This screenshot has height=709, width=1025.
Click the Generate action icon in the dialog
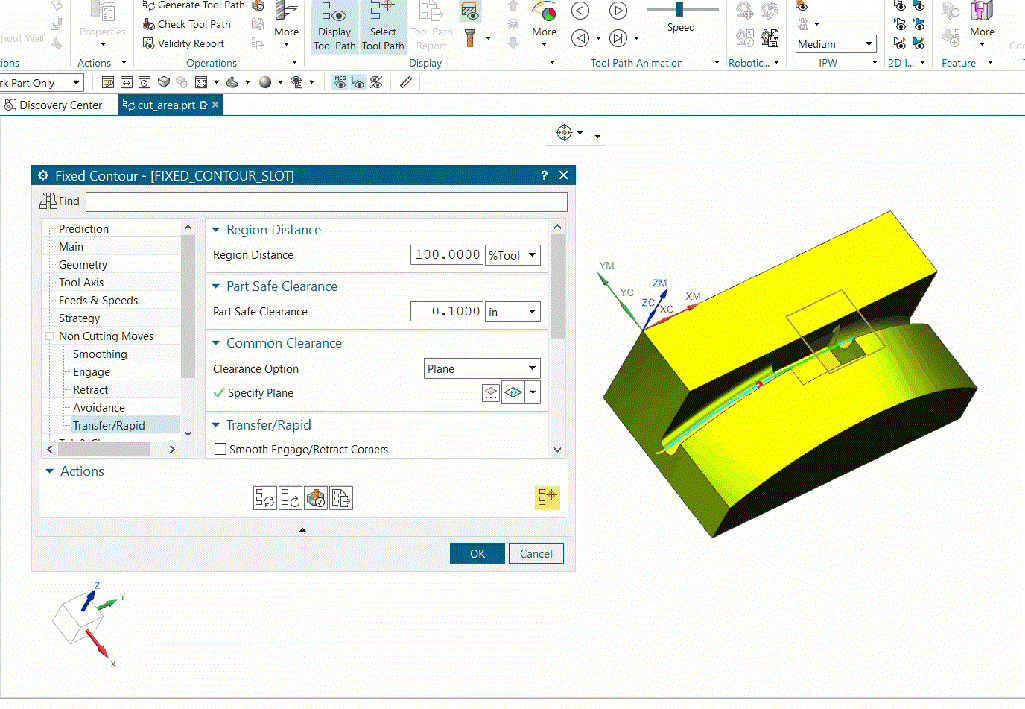[x=265, y=497]
